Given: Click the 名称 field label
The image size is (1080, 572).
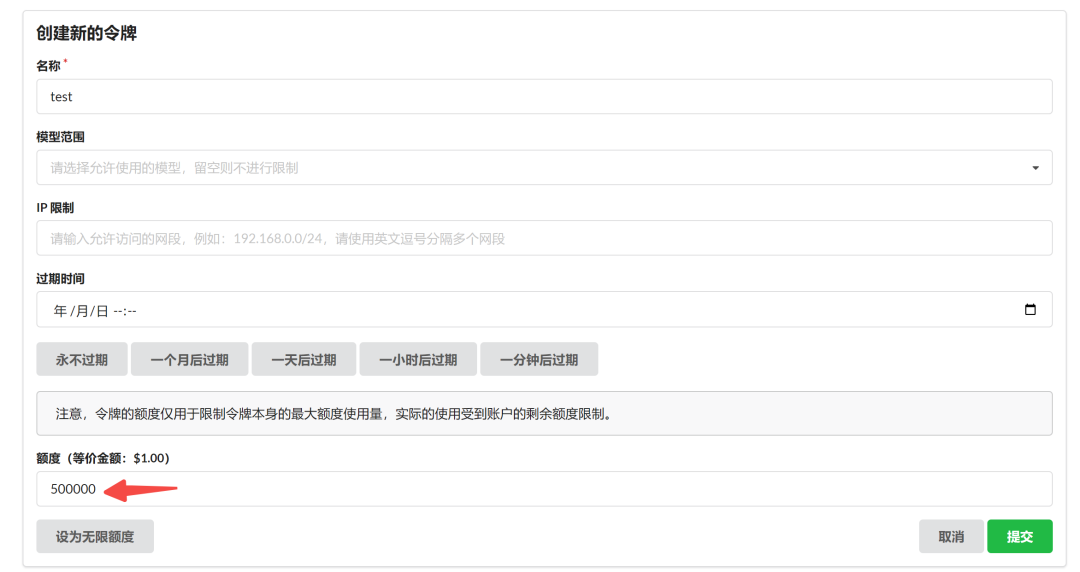Looking at the screenshot, I should coord(49,65).
